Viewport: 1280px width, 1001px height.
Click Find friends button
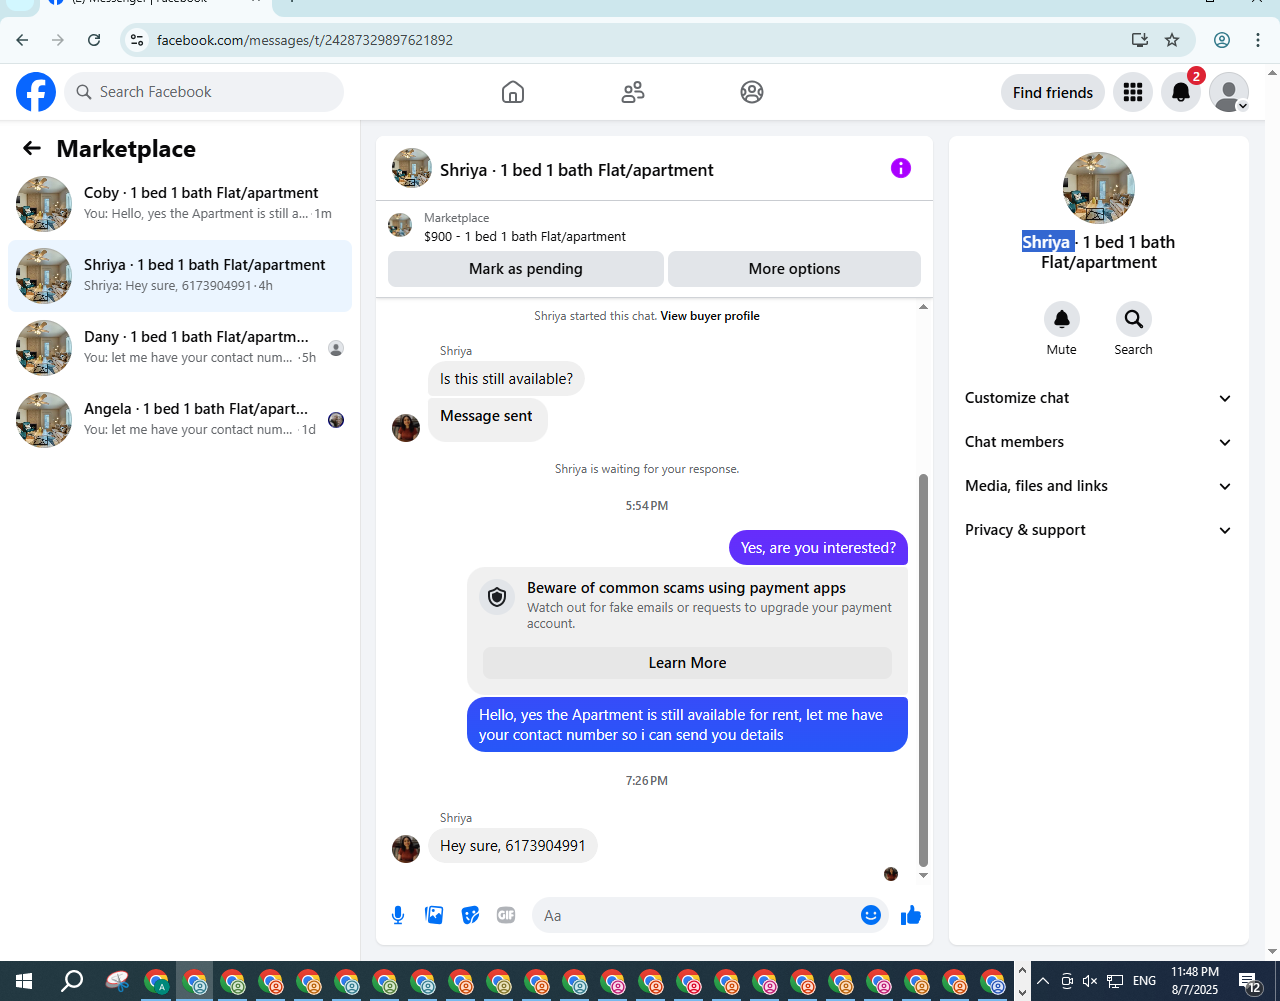pos(1053,92)
